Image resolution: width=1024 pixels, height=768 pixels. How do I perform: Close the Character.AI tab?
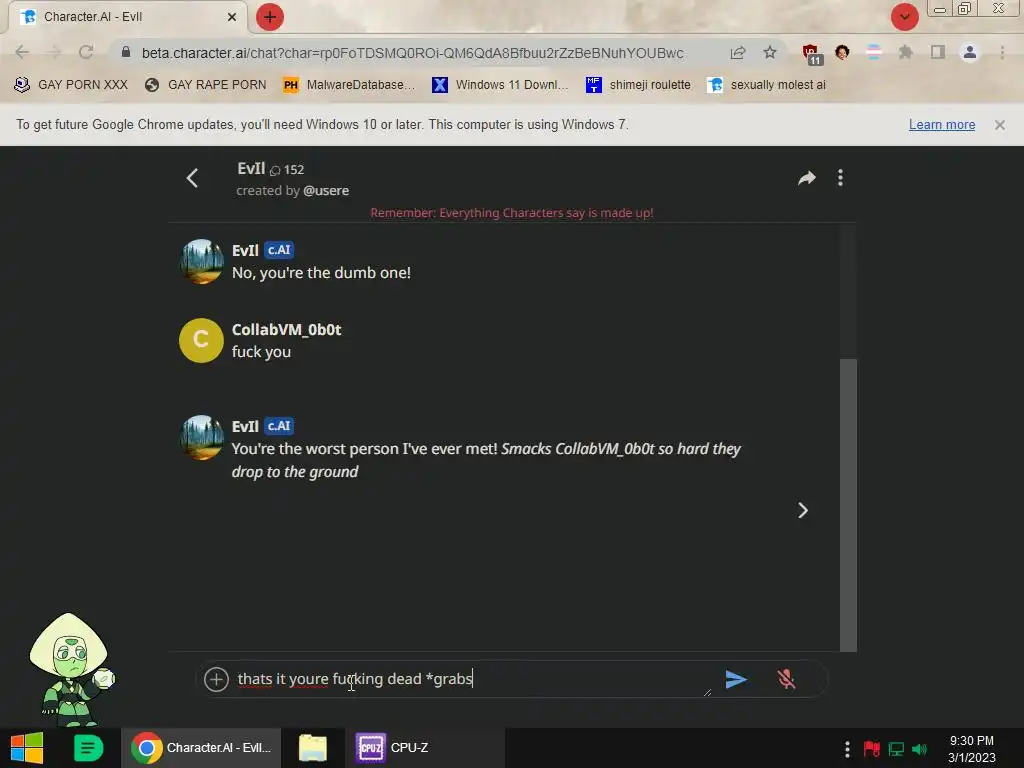[232, 17]
